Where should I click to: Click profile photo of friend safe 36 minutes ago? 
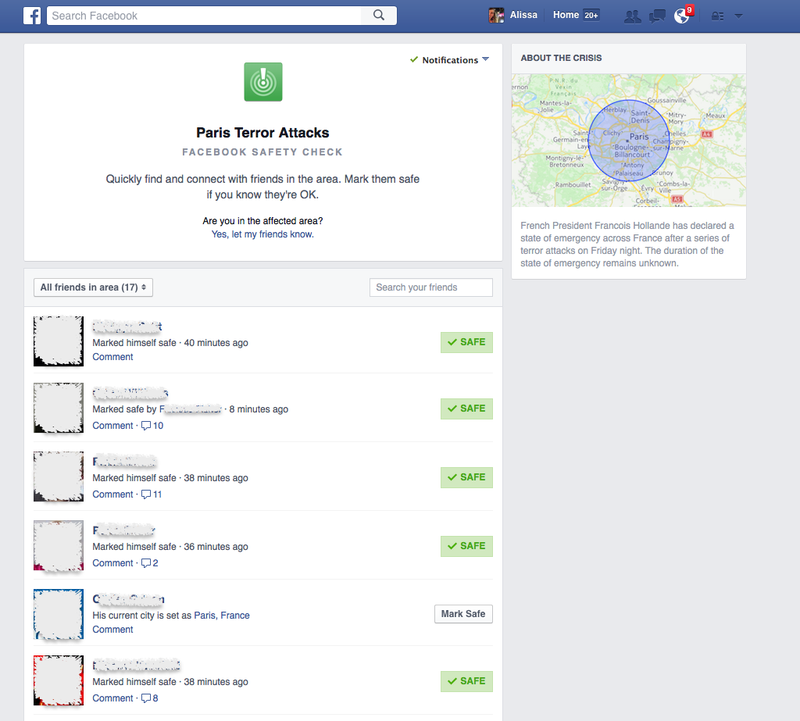point(59,545)
